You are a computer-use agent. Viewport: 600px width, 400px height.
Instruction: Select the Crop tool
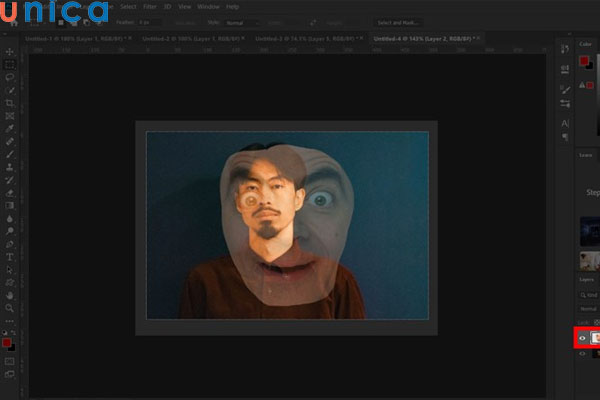10,103
